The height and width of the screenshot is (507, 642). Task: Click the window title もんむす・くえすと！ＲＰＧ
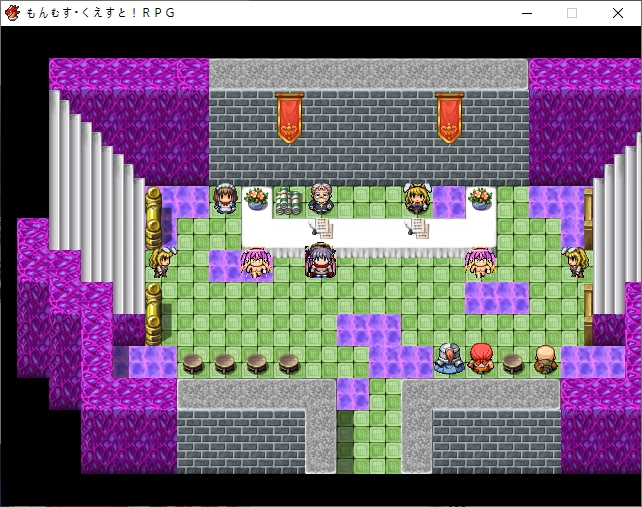pos(101,13)
